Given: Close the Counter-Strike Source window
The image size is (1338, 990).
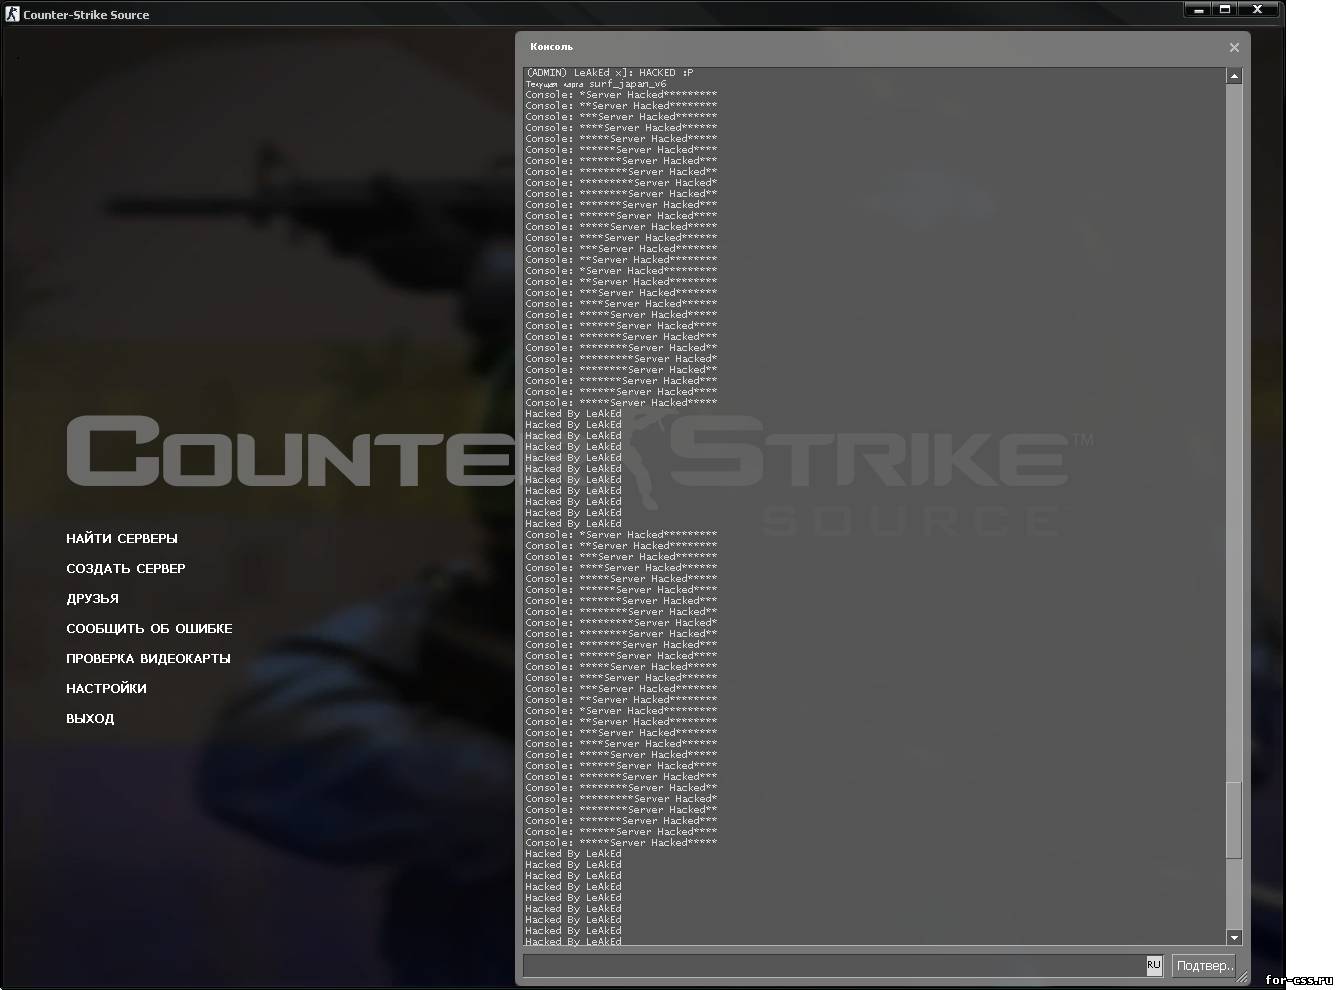Looking at the screenshot, I should [1258, 10].
